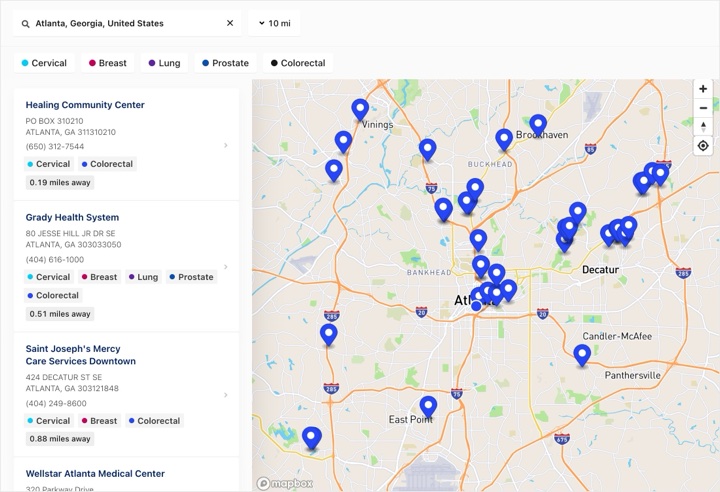This screenshot has height=492, width=720.
Task: Toggle the Prostate filter chip
Action: click(225, 63)
